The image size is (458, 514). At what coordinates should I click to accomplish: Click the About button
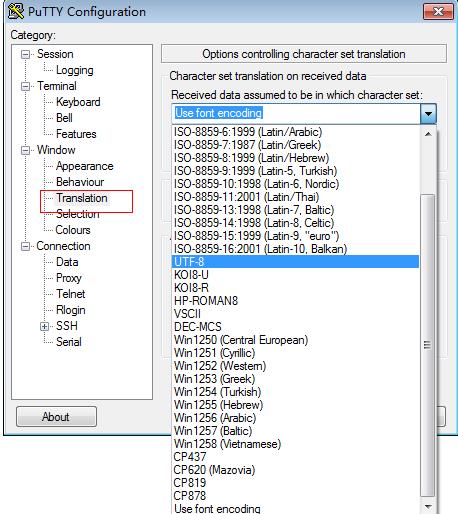(x=56, y=417)
